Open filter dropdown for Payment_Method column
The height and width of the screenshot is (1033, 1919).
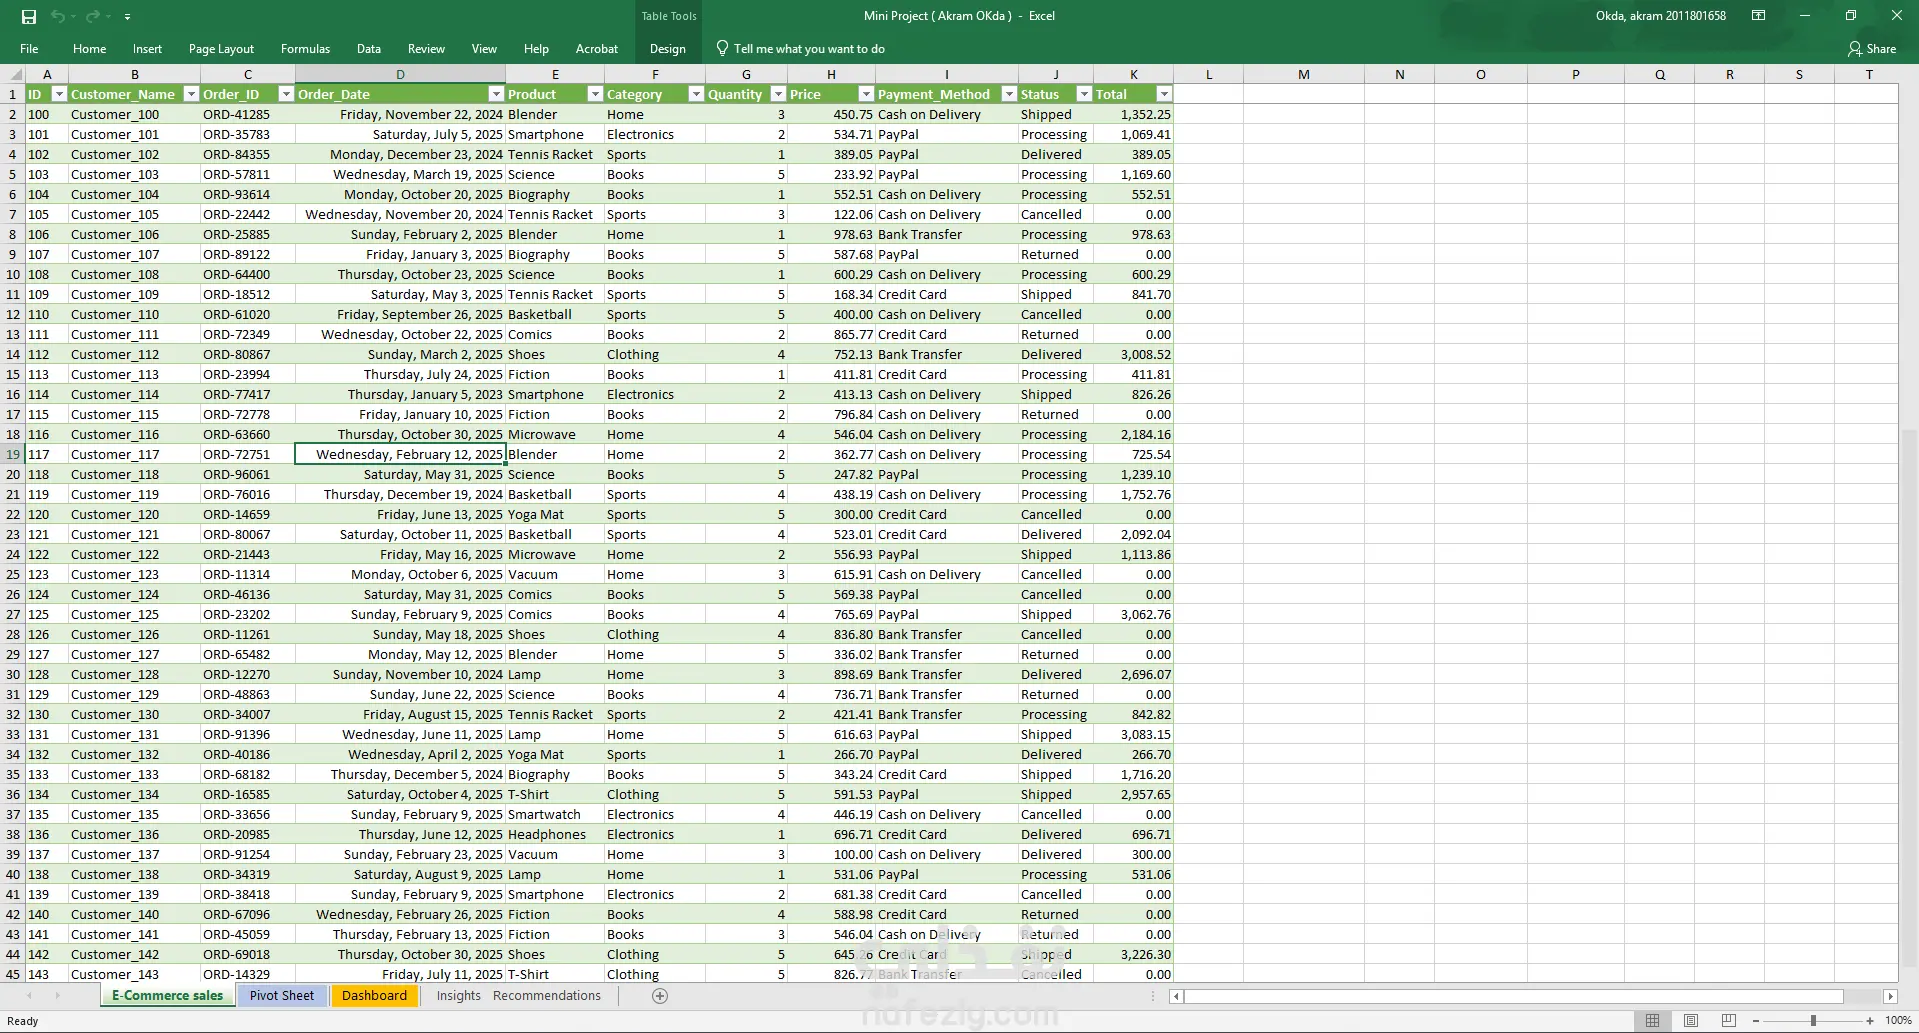pos(1008,94)
